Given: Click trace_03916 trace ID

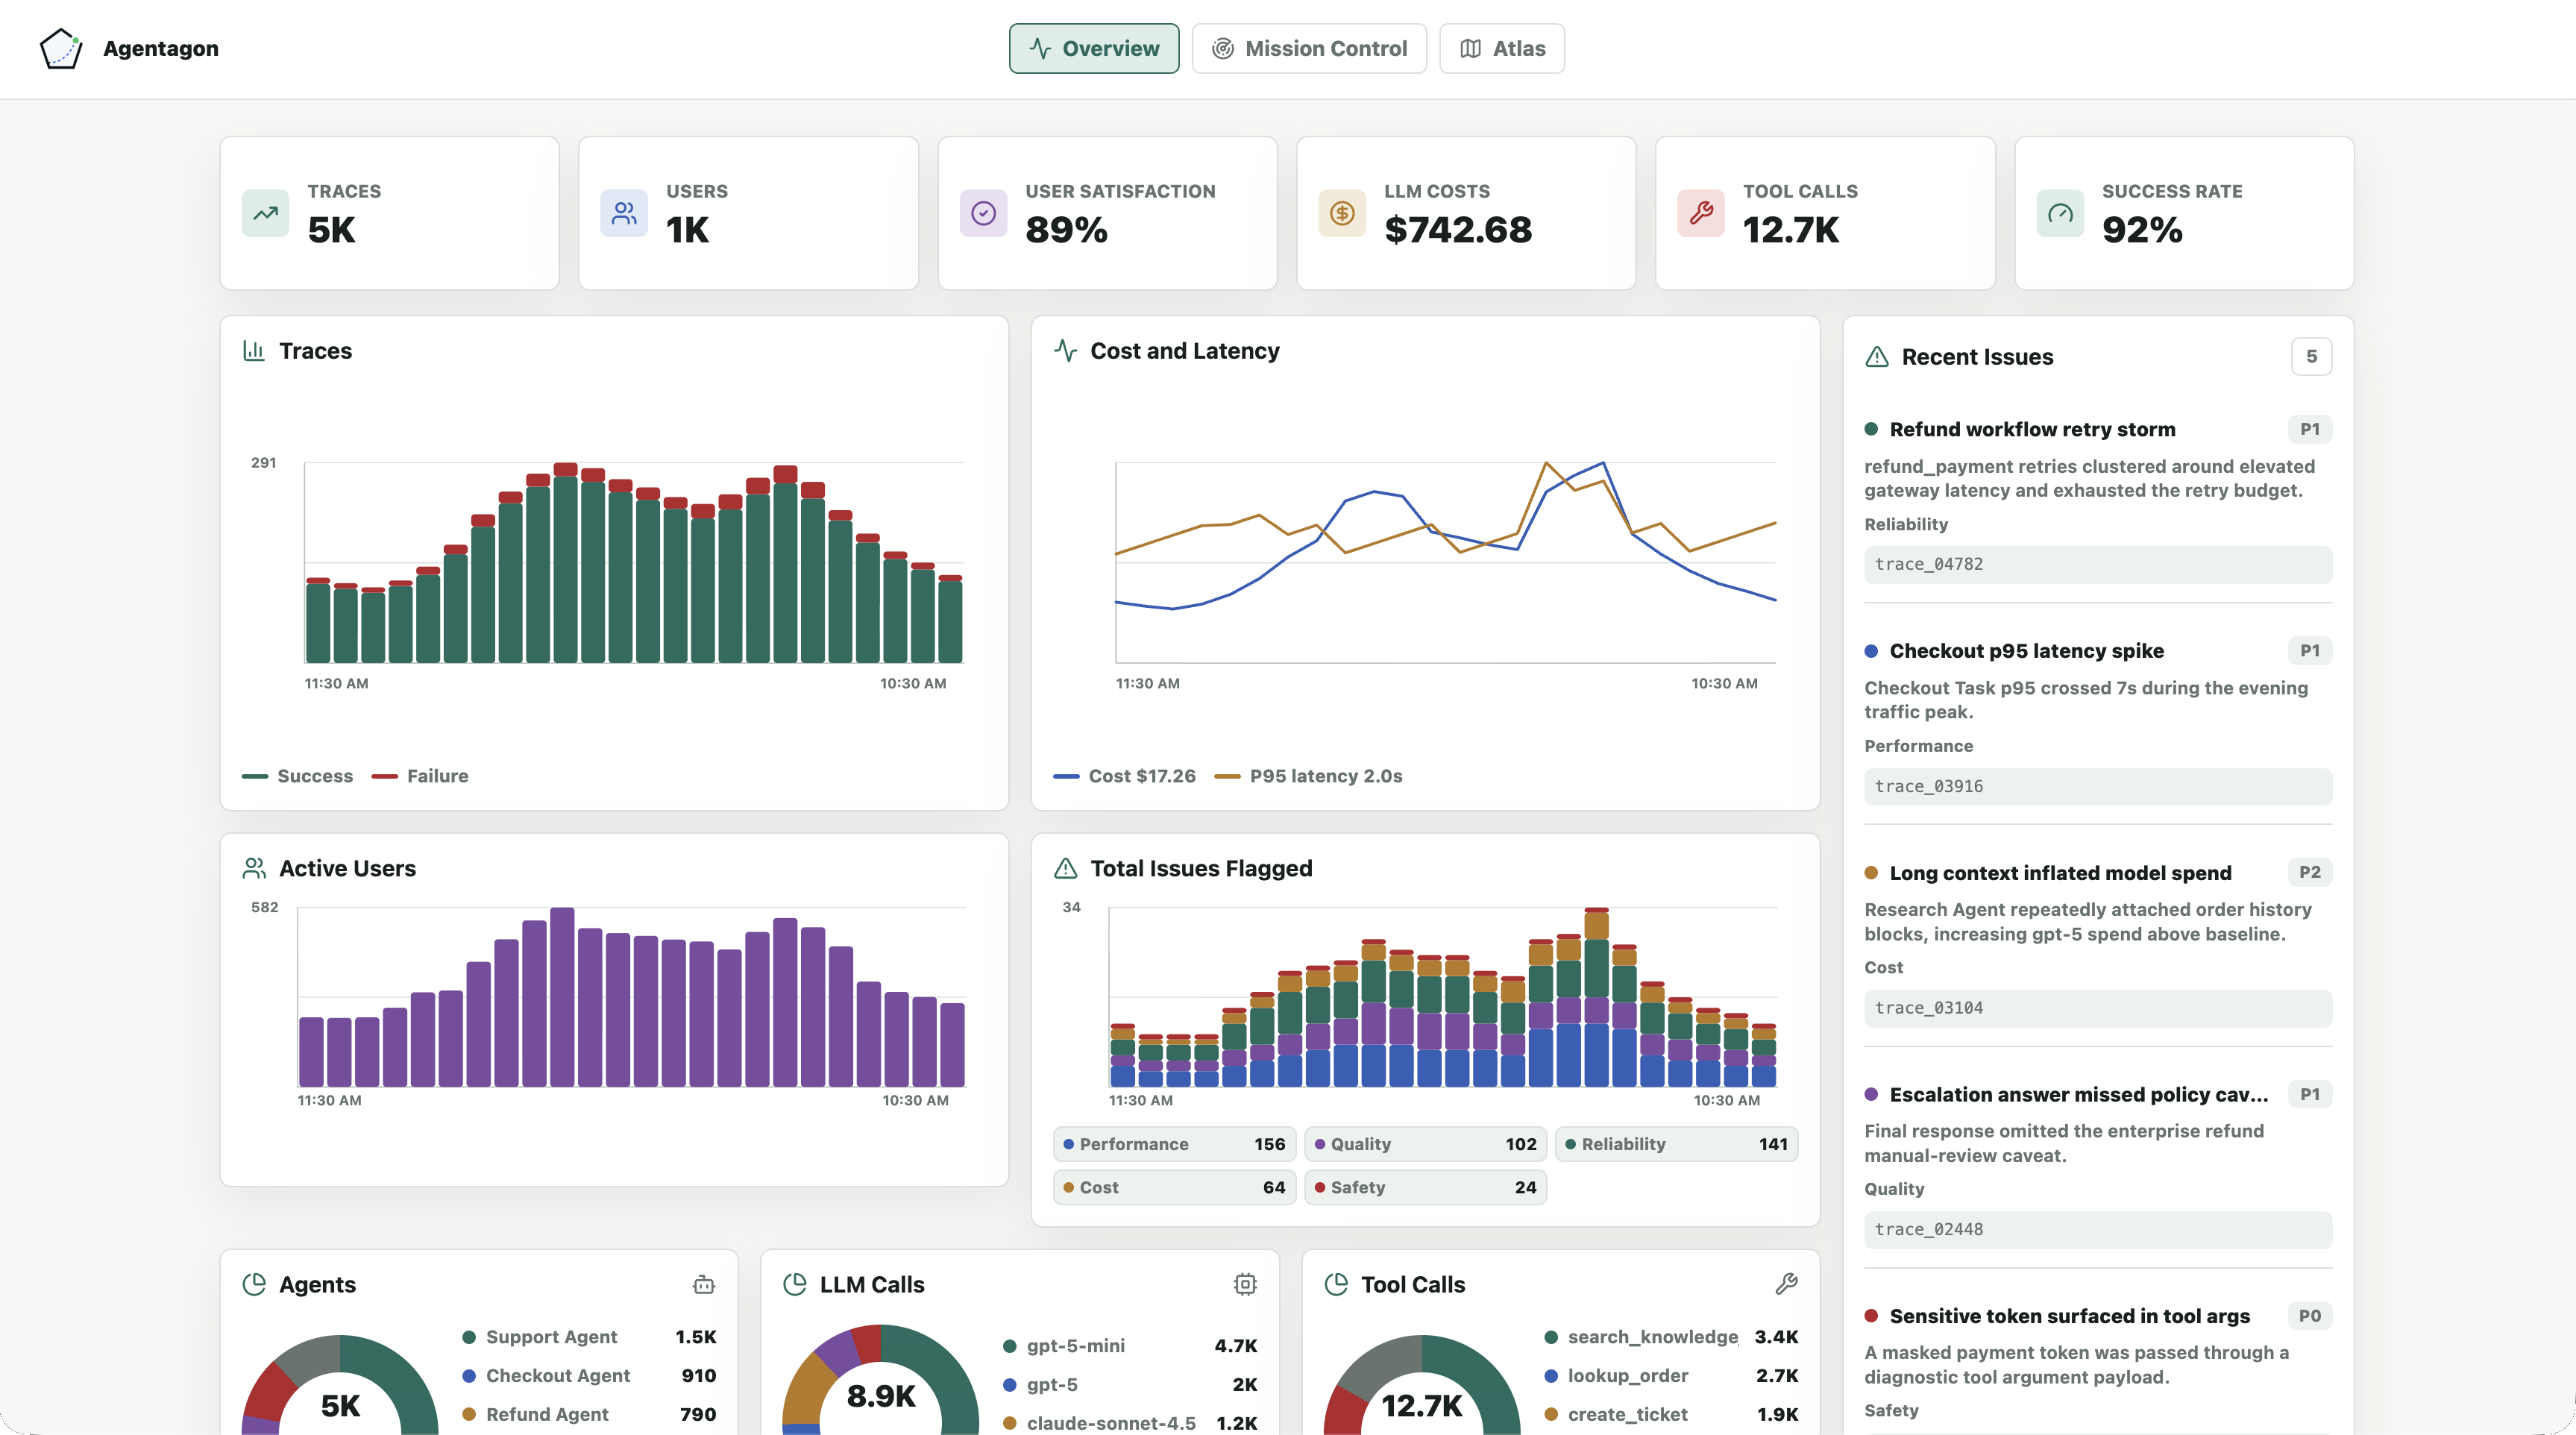Looking at the screenshot, I should (2097, 786).
